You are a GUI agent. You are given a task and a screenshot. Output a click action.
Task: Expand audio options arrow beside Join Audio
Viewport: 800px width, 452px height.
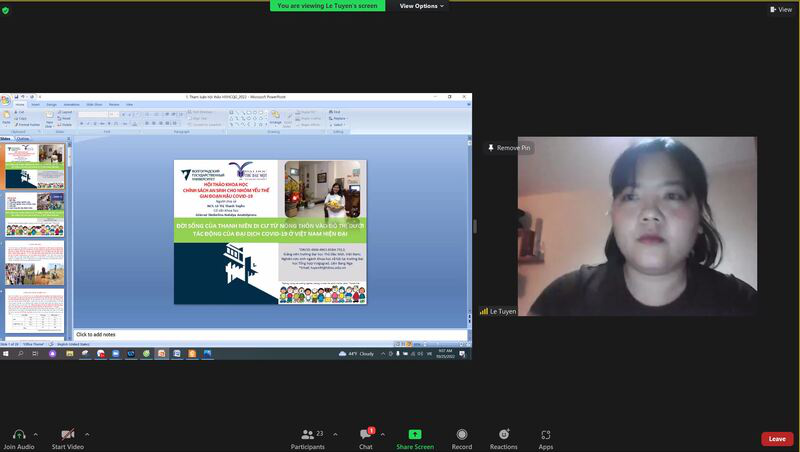pos(39,434)
